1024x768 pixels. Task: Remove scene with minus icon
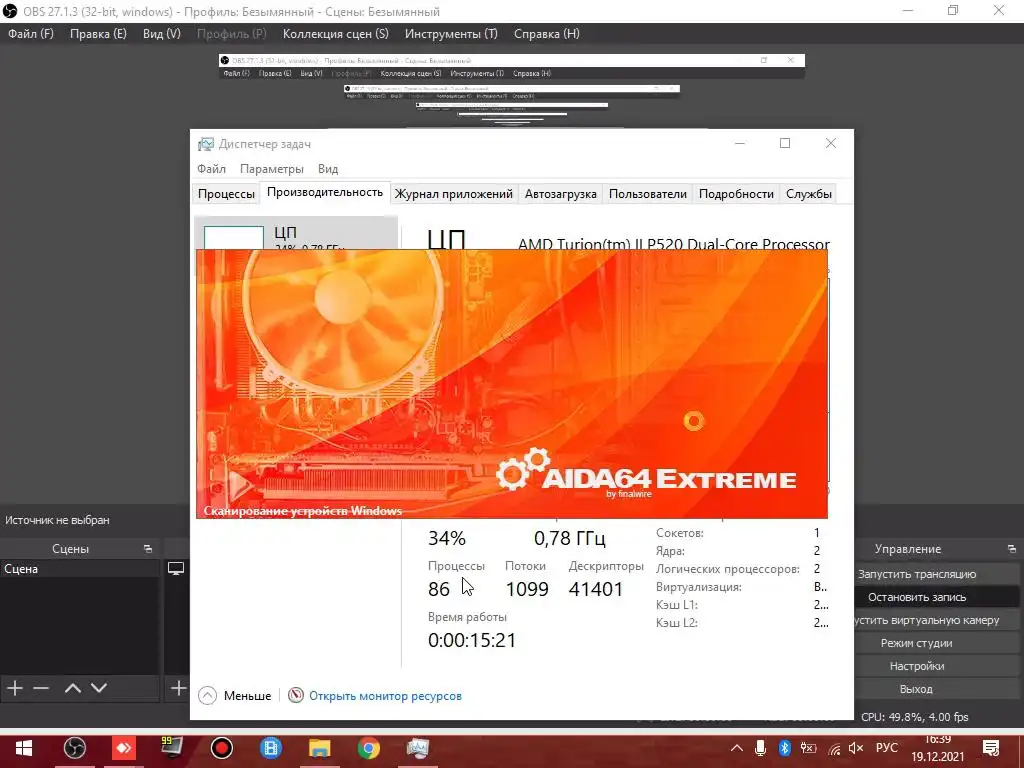point(41,688)
